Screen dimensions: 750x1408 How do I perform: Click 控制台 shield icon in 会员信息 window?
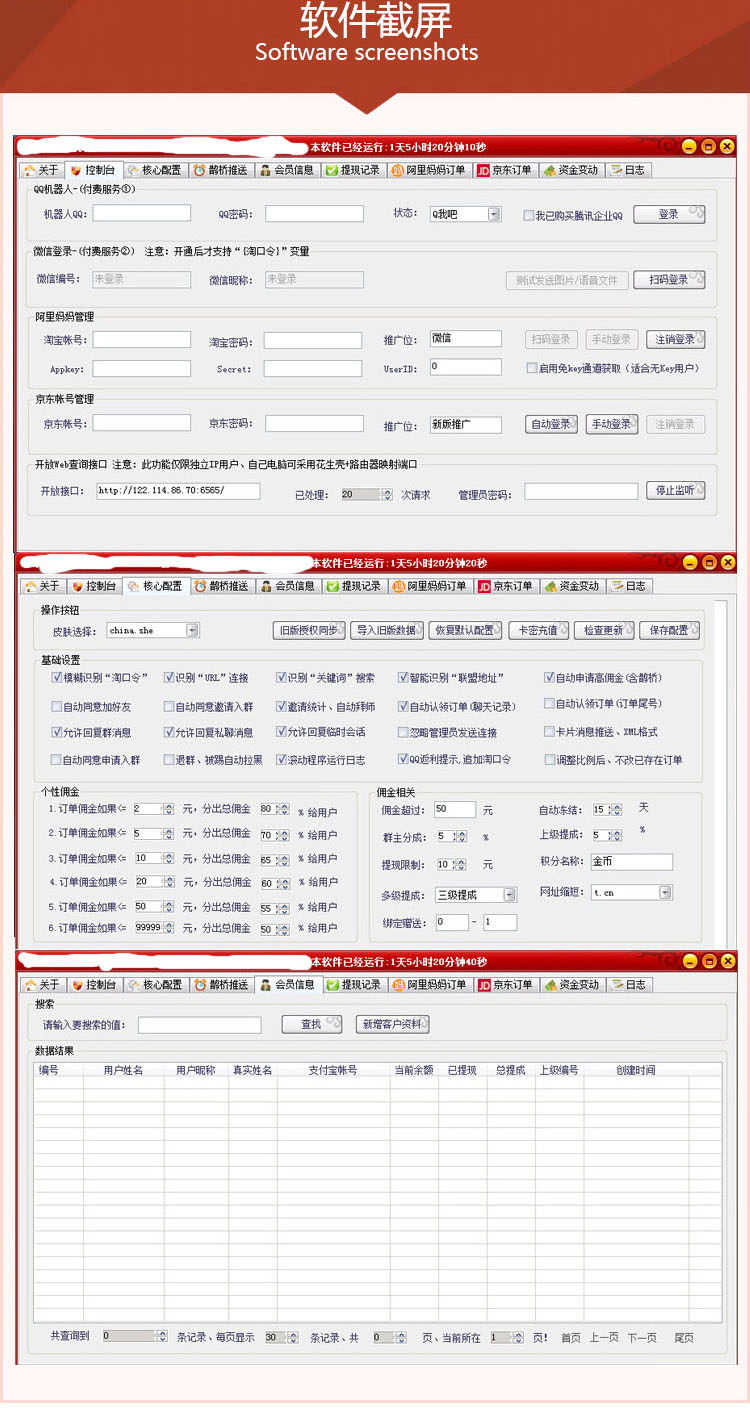pos(76,985)
